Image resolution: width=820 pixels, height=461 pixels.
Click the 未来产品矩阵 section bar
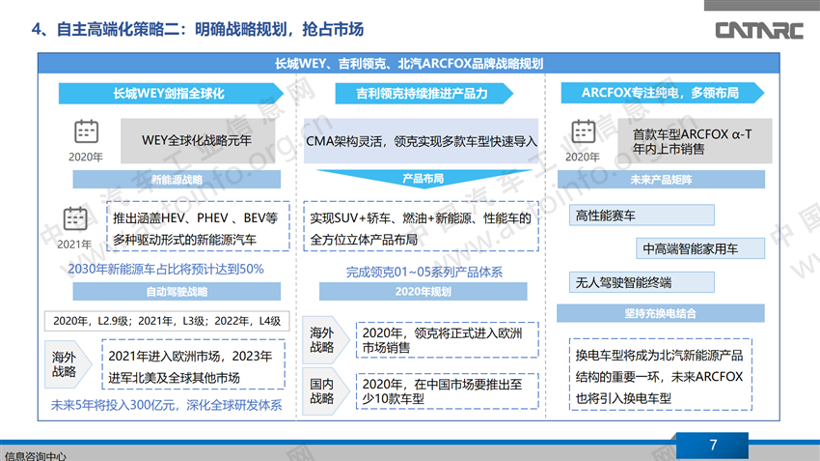click(661, 179)
